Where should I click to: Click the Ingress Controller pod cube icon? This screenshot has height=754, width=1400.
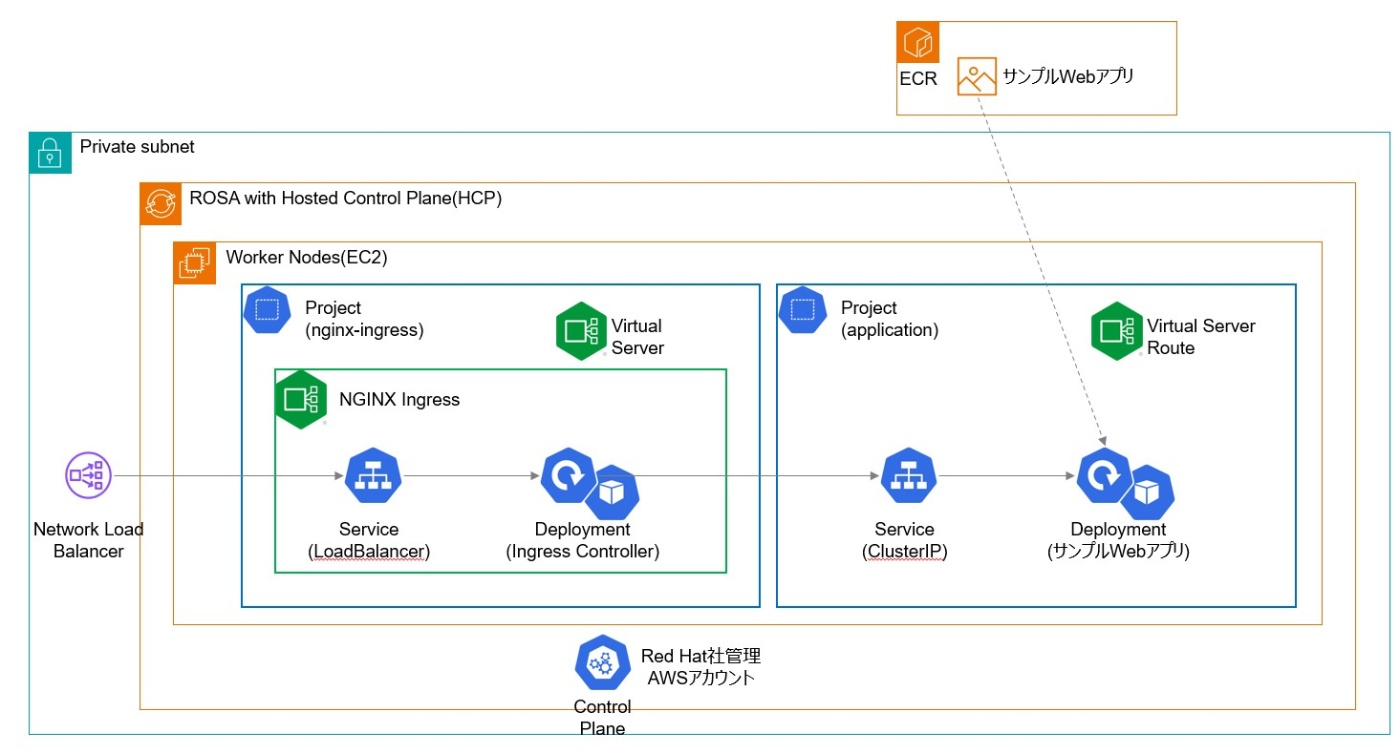[612, 492]
